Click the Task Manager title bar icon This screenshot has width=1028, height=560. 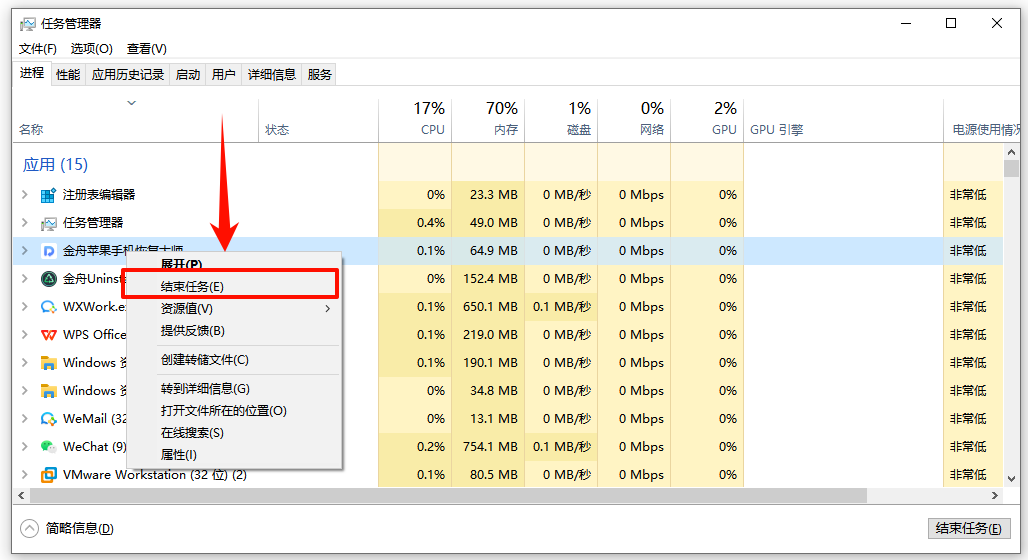coord(28,24)
